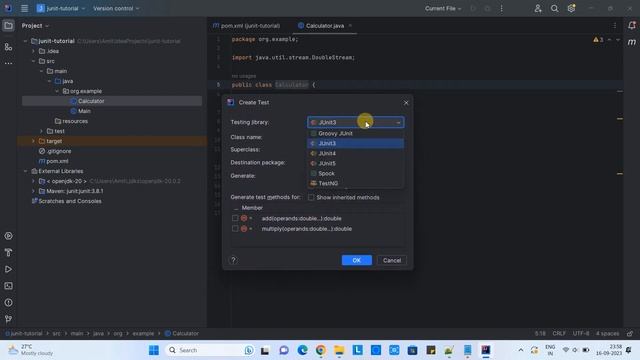Expand Maven: junit:junit:3.8.1 library
This screenshot has height=360, width=640.
[33, 191]
